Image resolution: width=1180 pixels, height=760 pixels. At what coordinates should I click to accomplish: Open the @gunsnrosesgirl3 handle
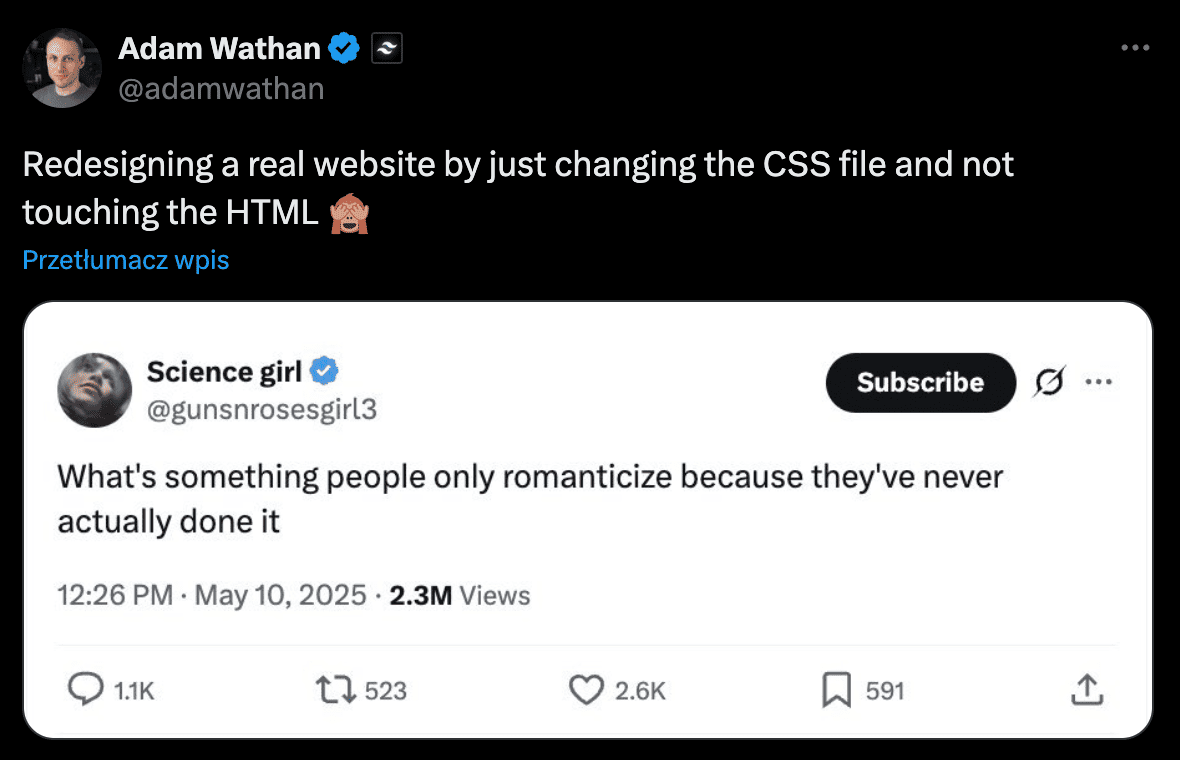(262, 409)
